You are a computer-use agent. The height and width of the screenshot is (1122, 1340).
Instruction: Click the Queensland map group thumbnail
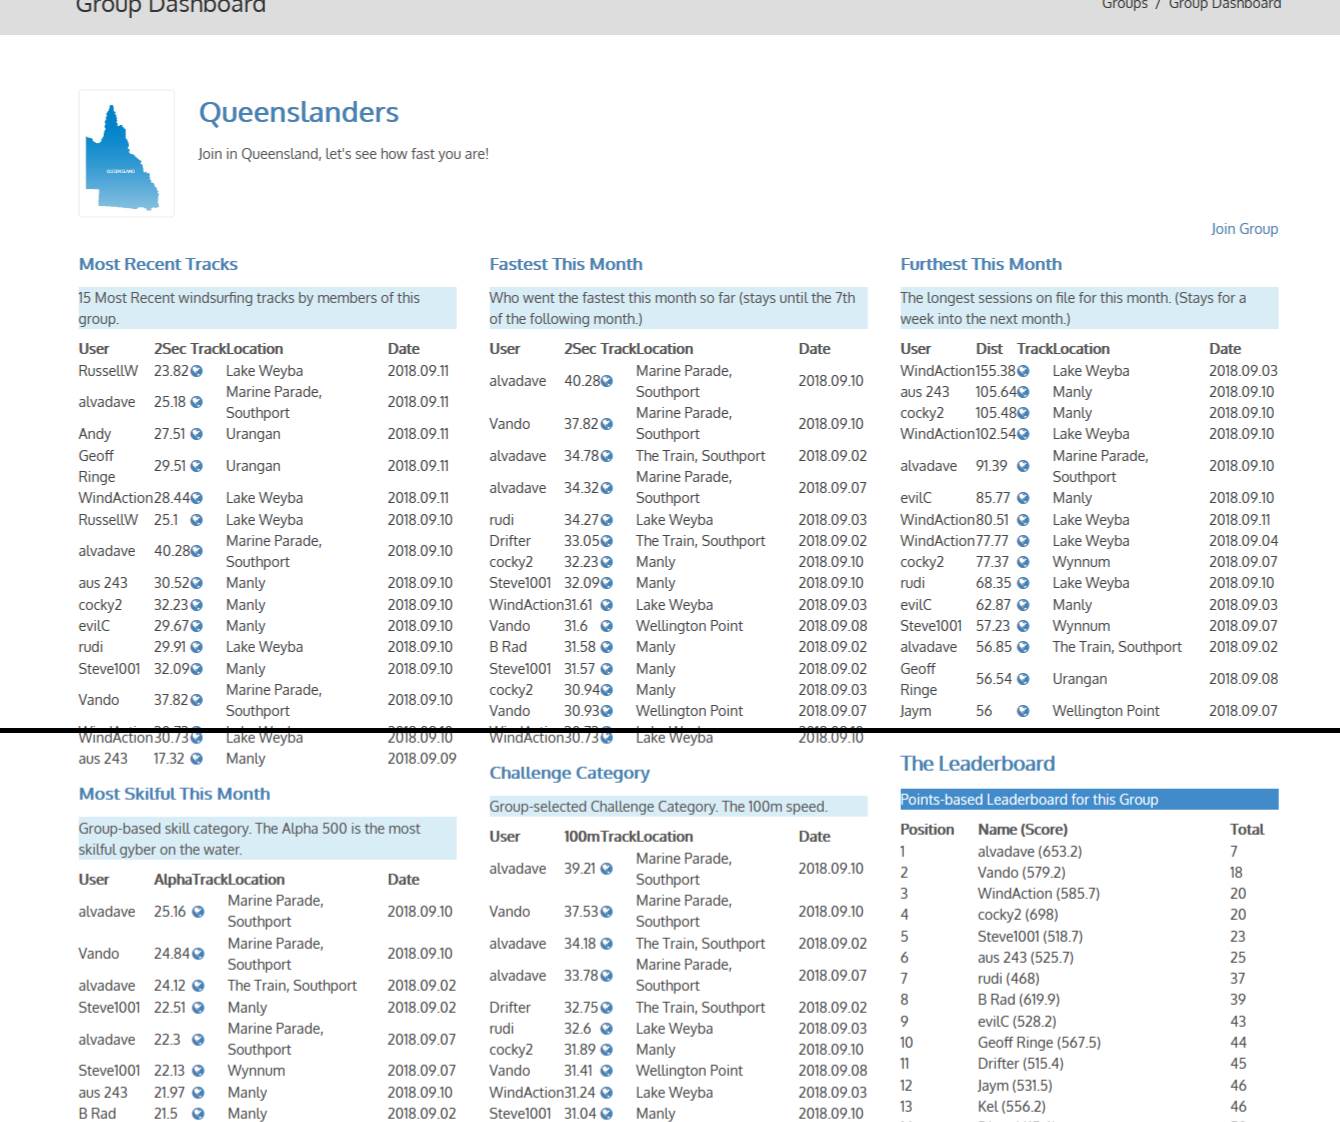126,154
